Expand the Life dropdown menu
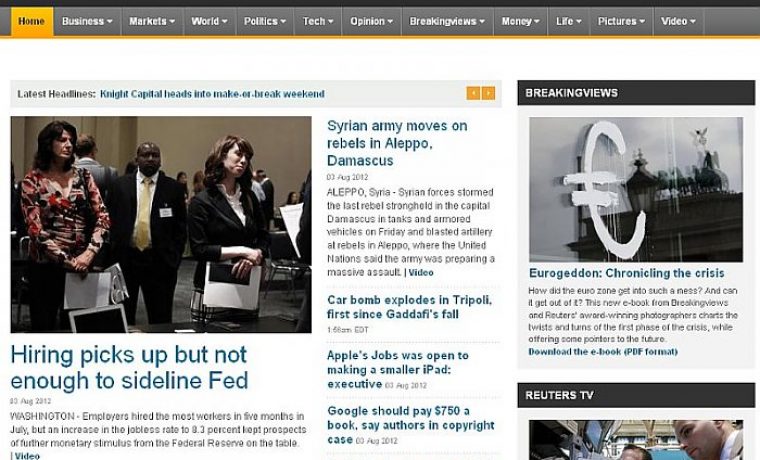 tap(569, 21)
